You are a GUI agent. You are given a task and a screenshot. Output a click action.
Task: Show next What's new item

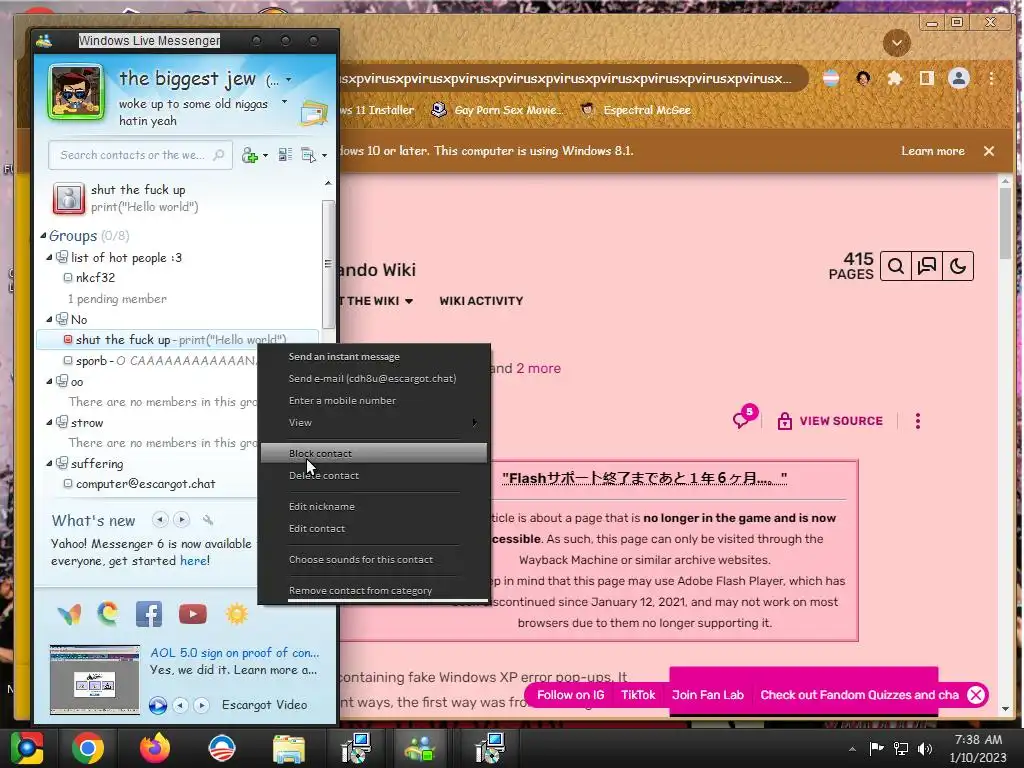[182, 520]
